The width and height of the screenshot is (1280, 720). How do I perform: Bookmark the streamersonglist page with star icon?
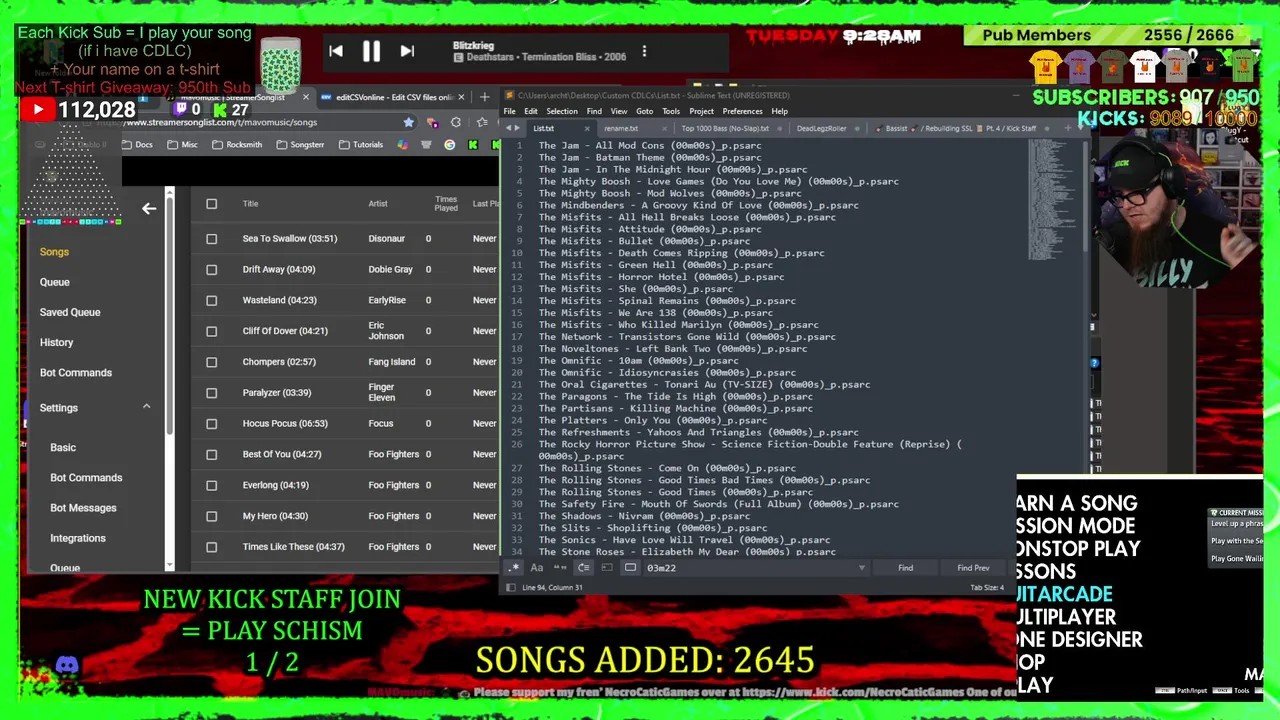tap(408, 122)
